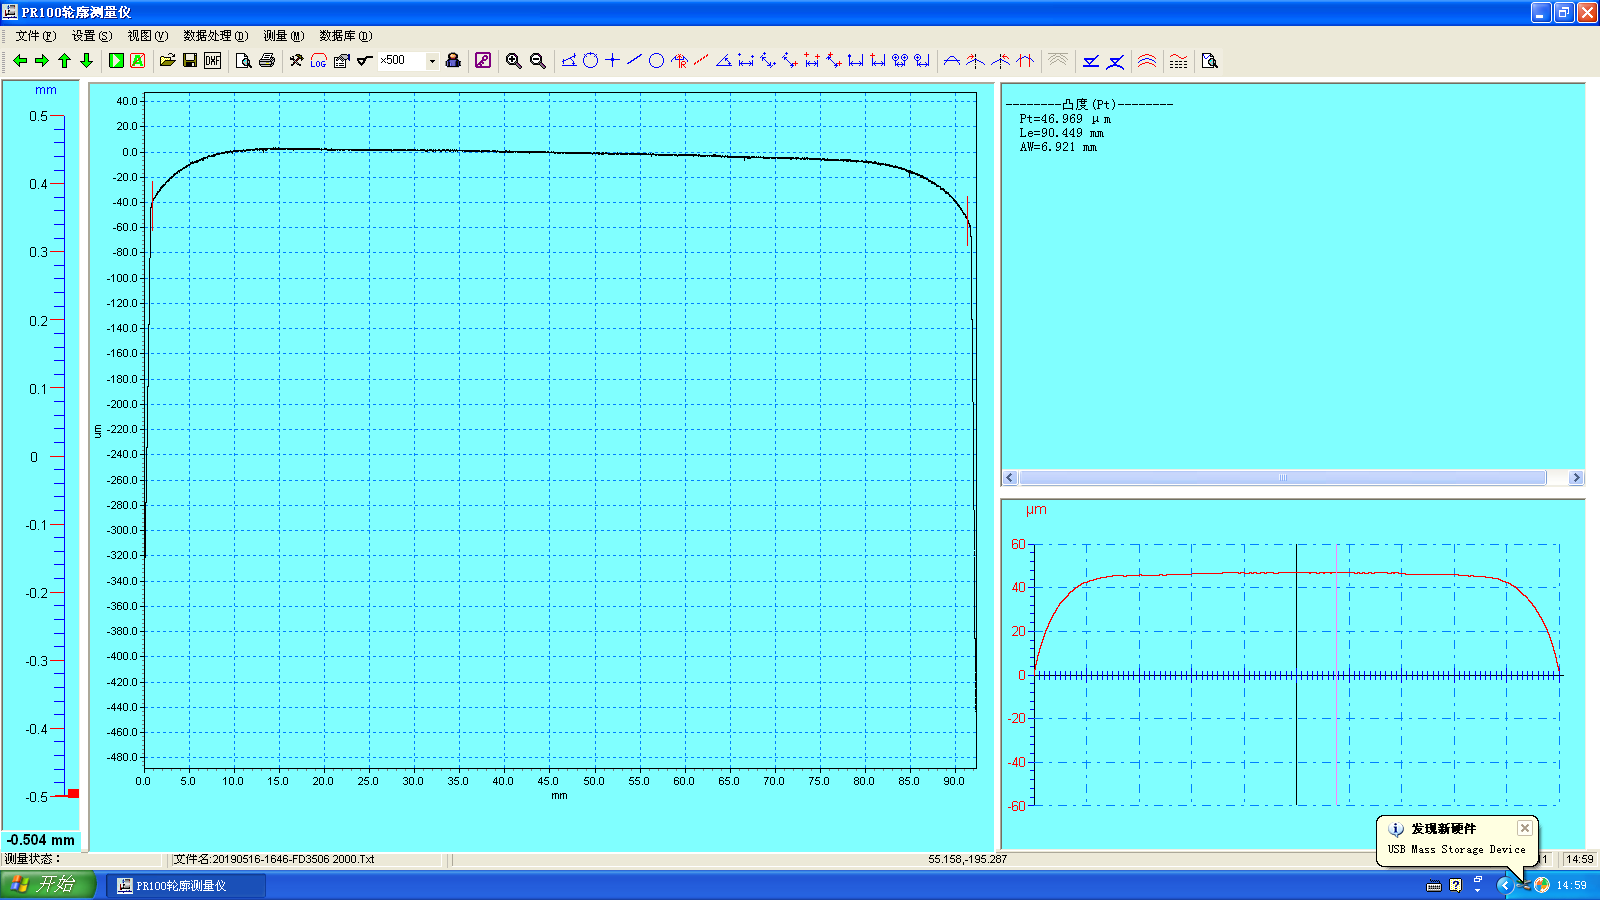Open a saved profile data file
Viewport: 1600px width, 900px height.
tap(166, 61)
